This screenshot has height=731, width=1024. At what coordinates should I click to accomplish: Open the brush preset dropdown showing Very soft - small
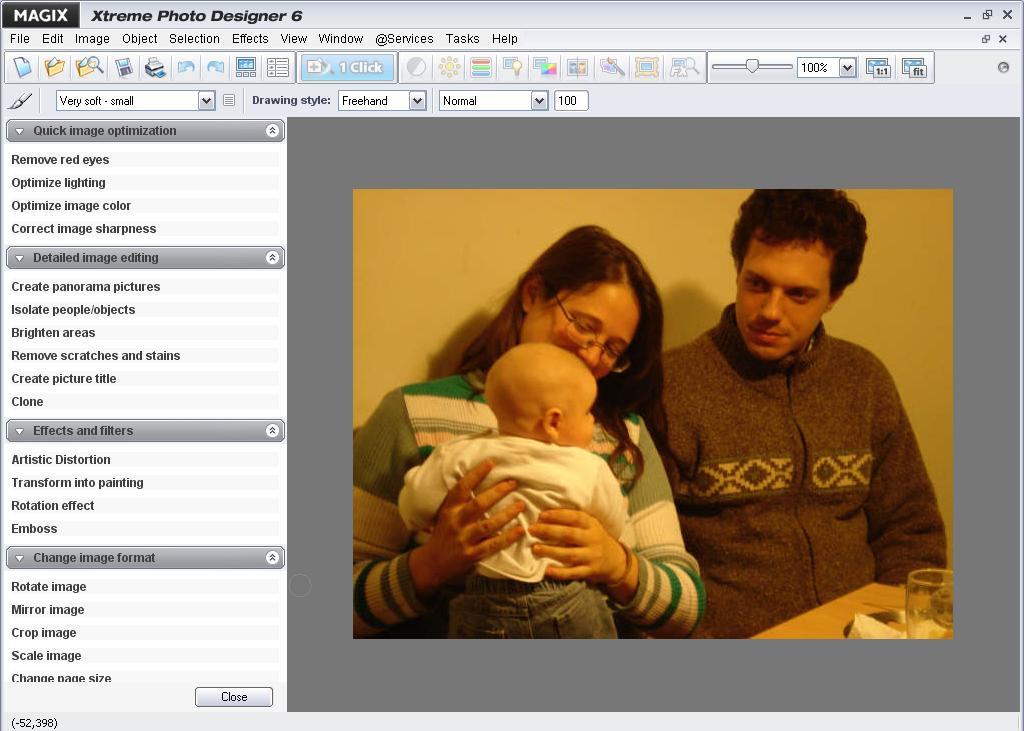[x=206, y=100]
